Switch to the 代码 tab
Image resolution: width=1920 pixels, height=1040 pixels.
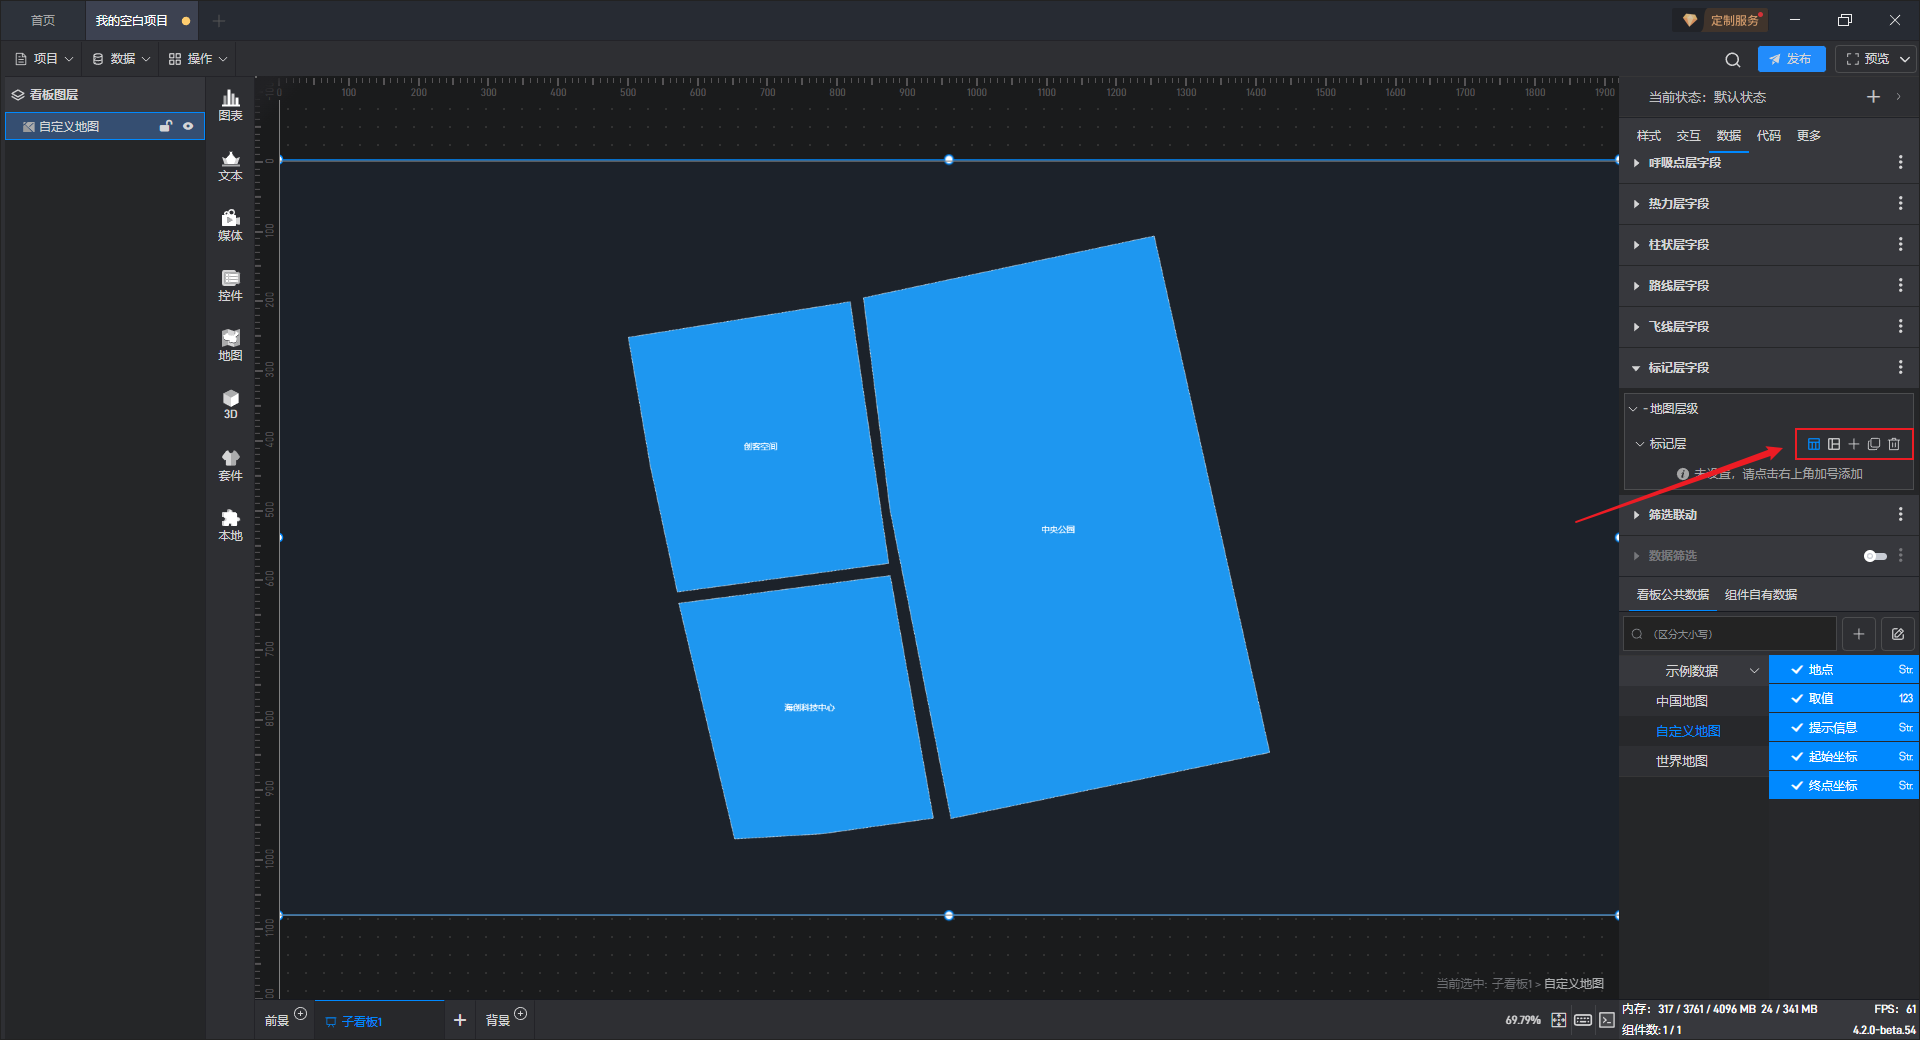coord(1768,136)
